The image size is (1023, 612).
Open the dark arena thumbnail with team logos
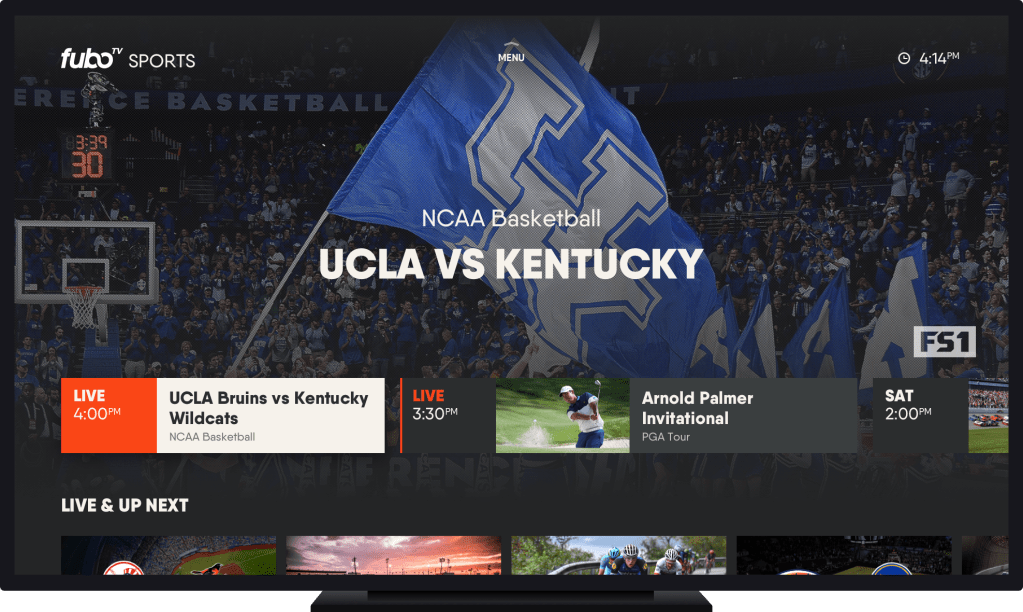[x=844, y=555]
